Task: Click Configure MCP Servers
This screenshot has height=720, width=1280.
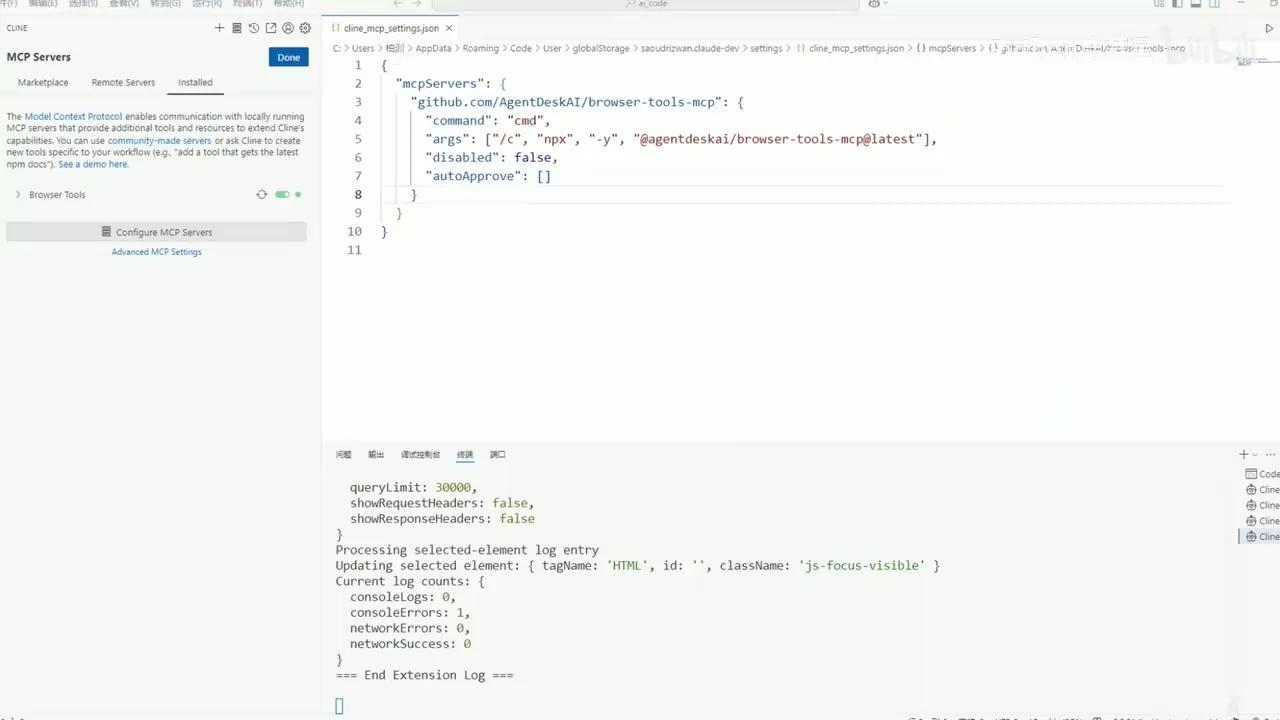Action: [156, 231]
